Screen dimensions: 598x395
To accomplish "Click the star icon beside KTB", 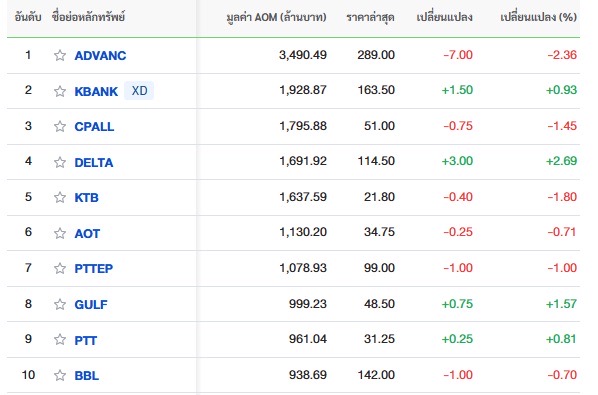I will tap(60, 197).
